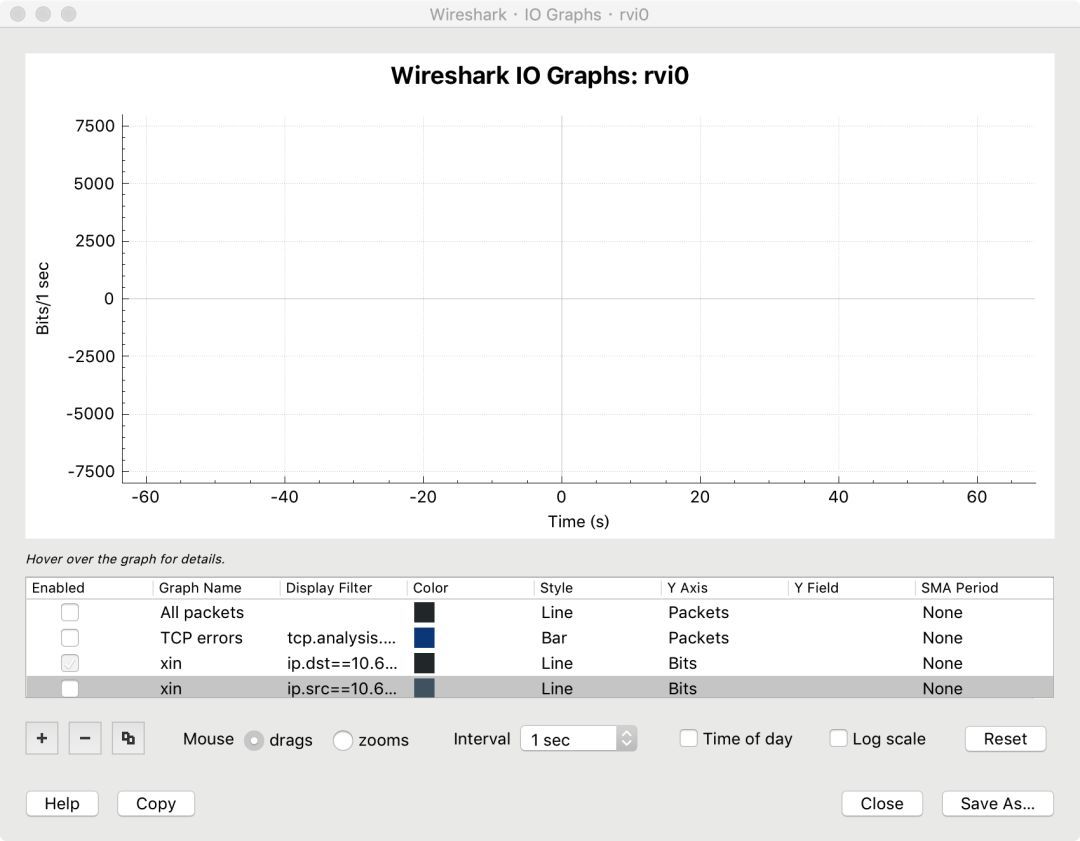Copy the graph data
The image size is (1080, 841).
(156, 803)
